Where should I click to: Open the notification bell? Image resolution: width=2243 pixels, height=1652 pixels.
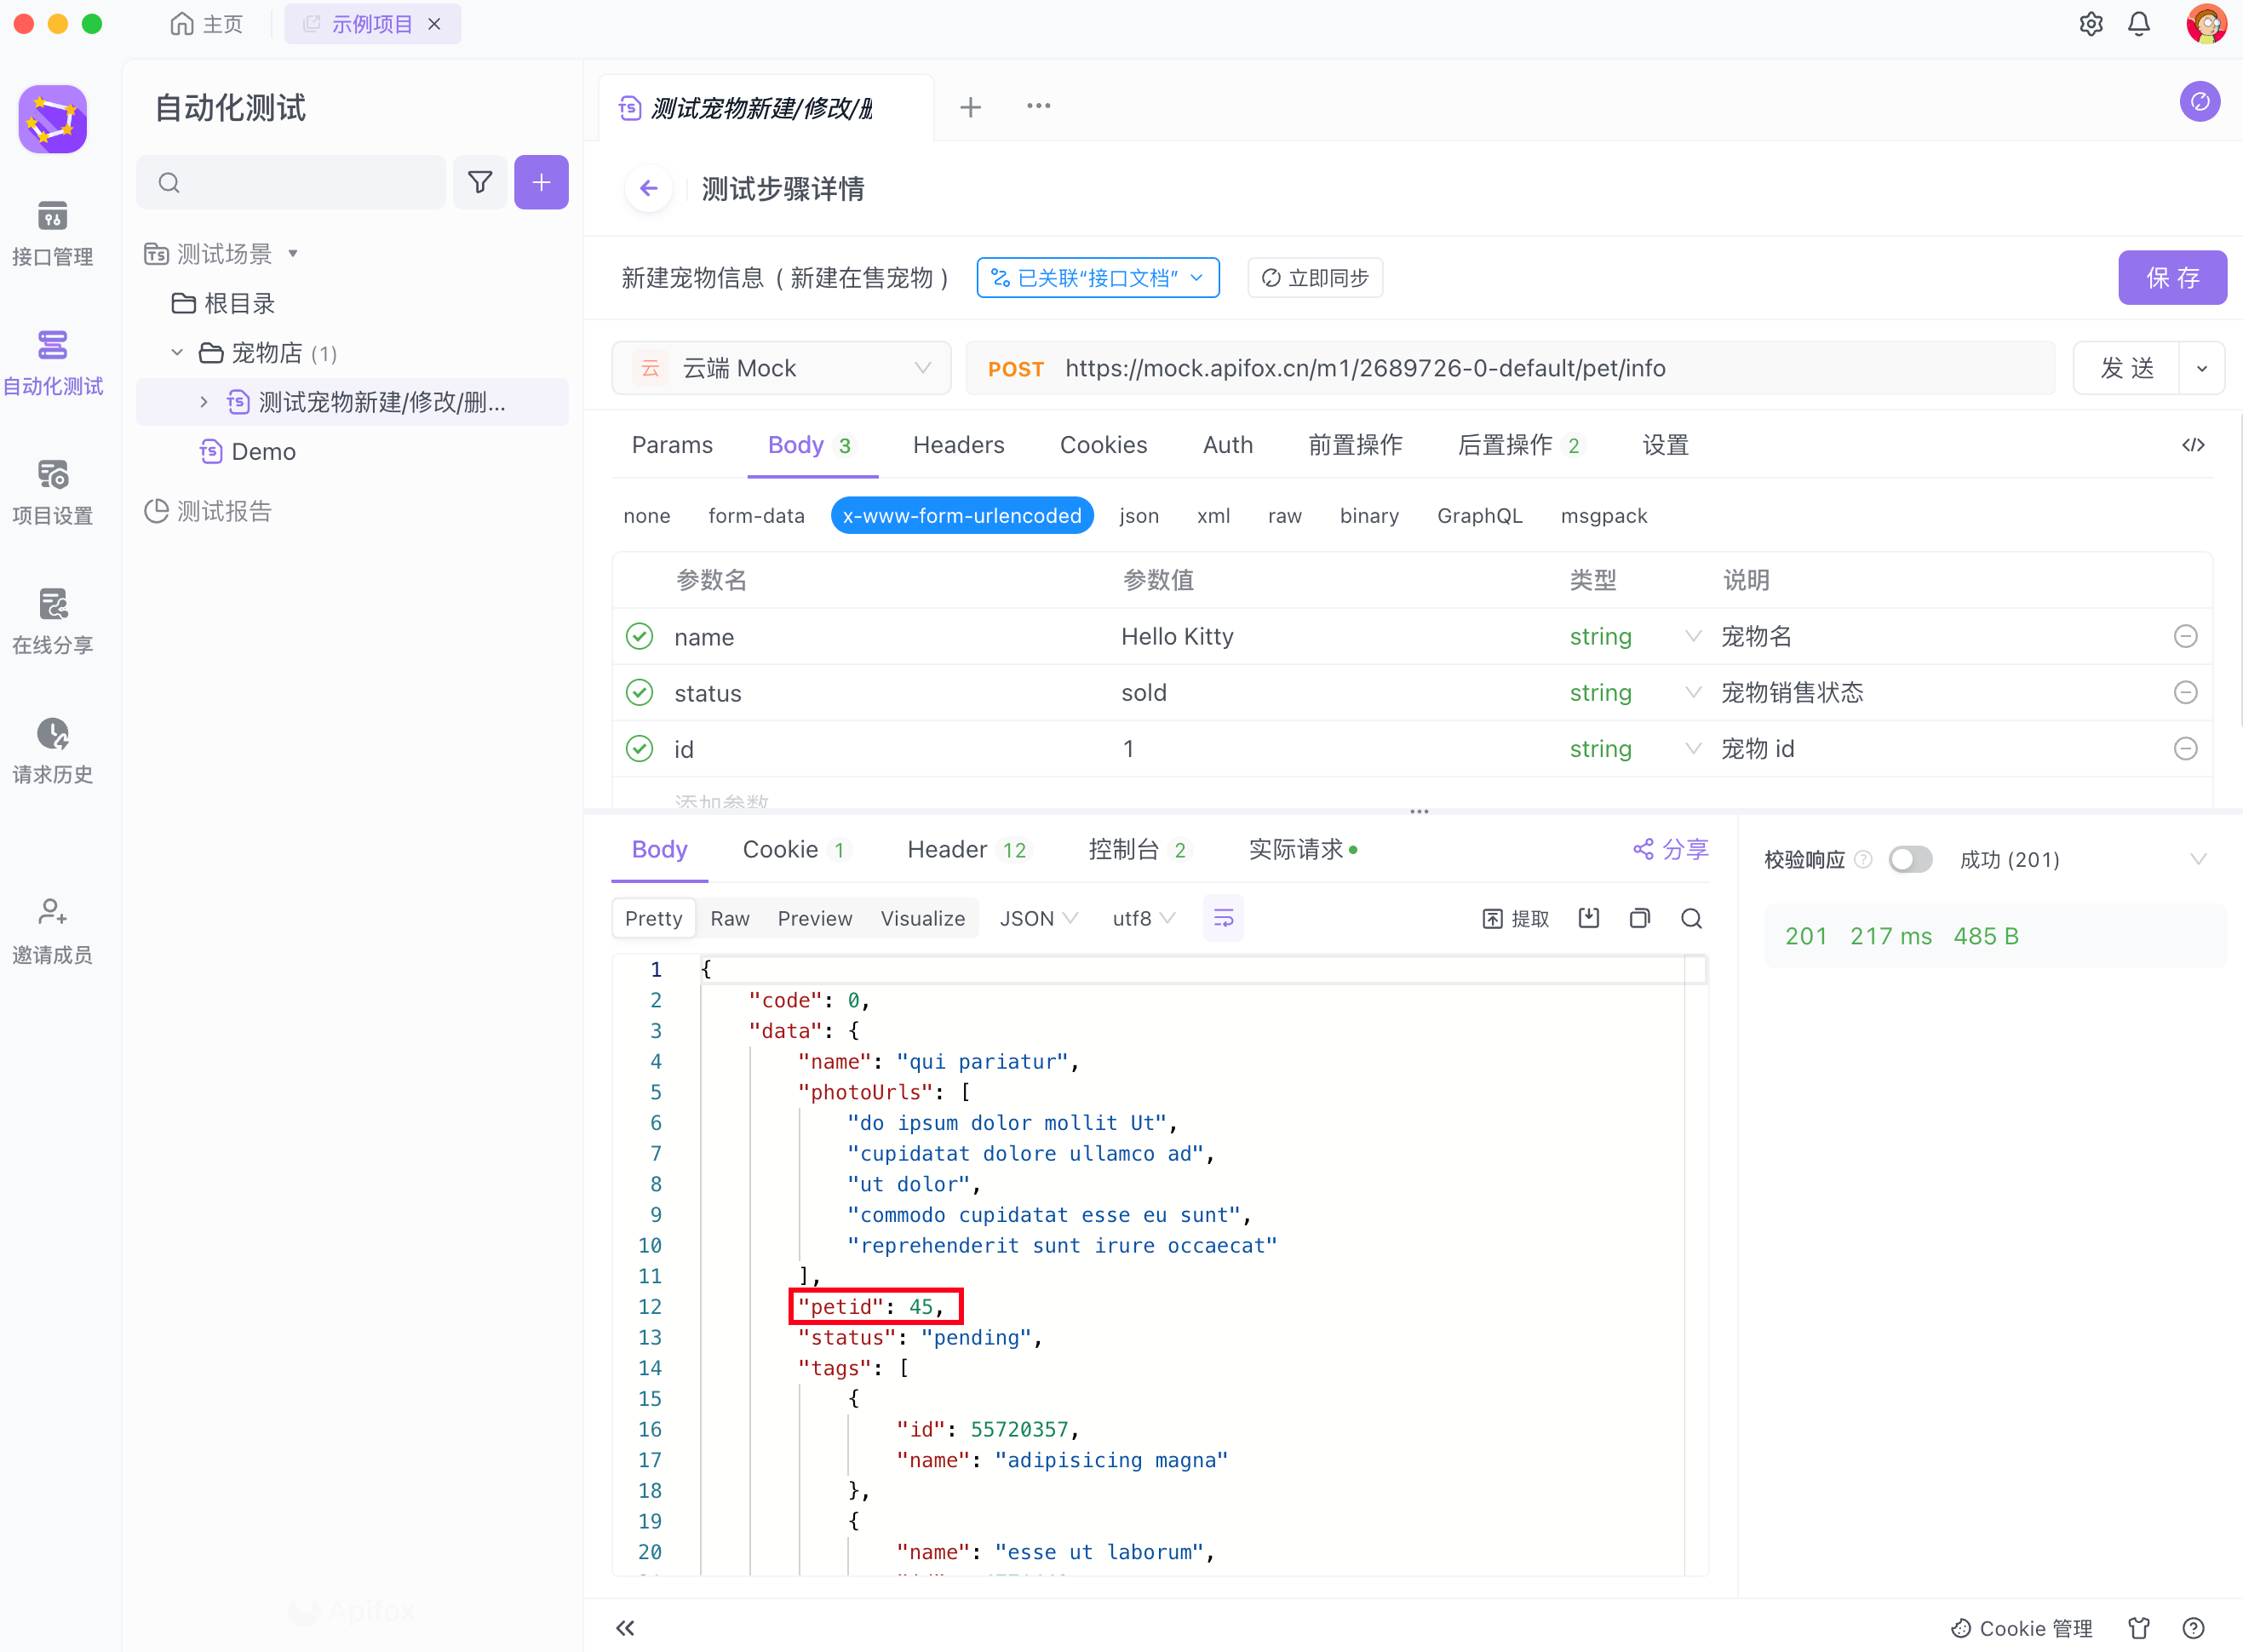2138,24
